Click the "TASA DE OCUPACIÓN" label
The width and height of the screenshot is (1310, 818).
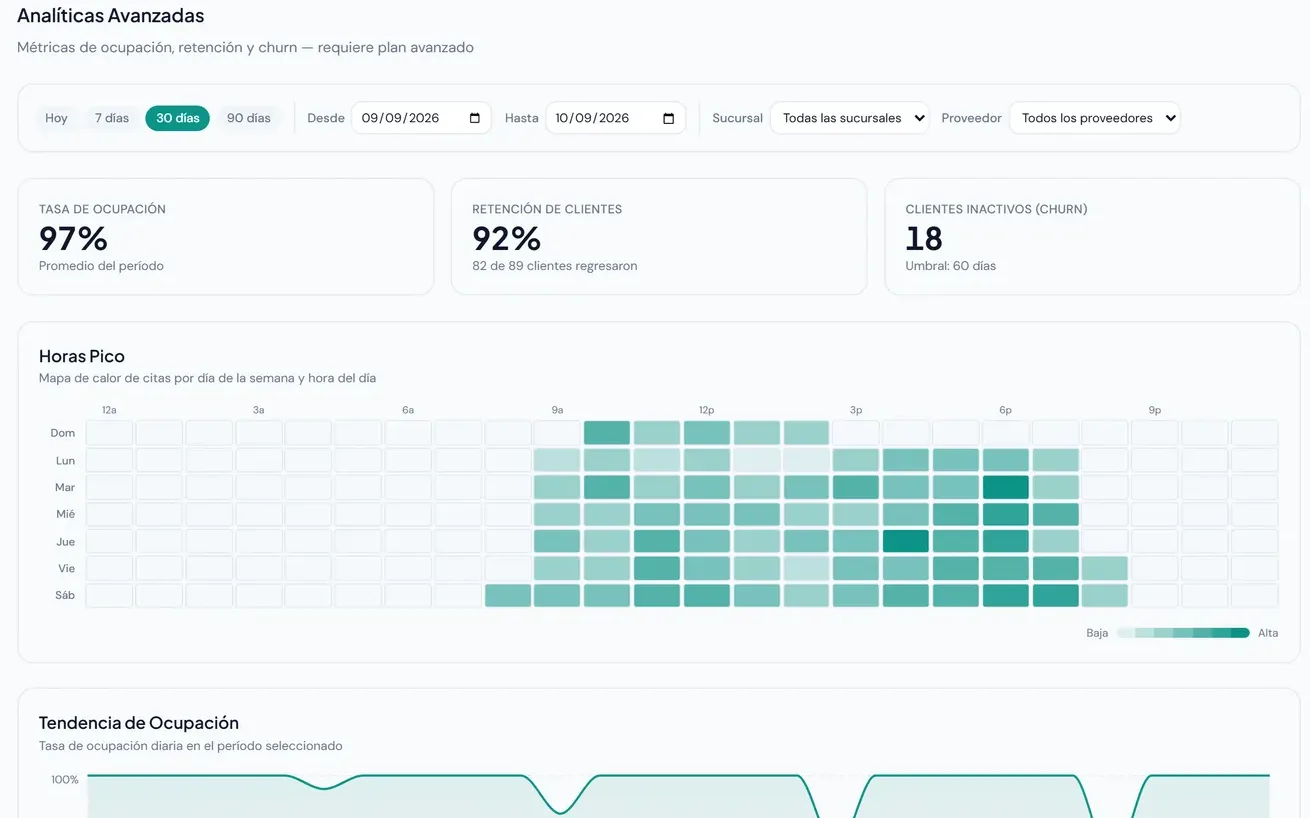click(102, 210)
